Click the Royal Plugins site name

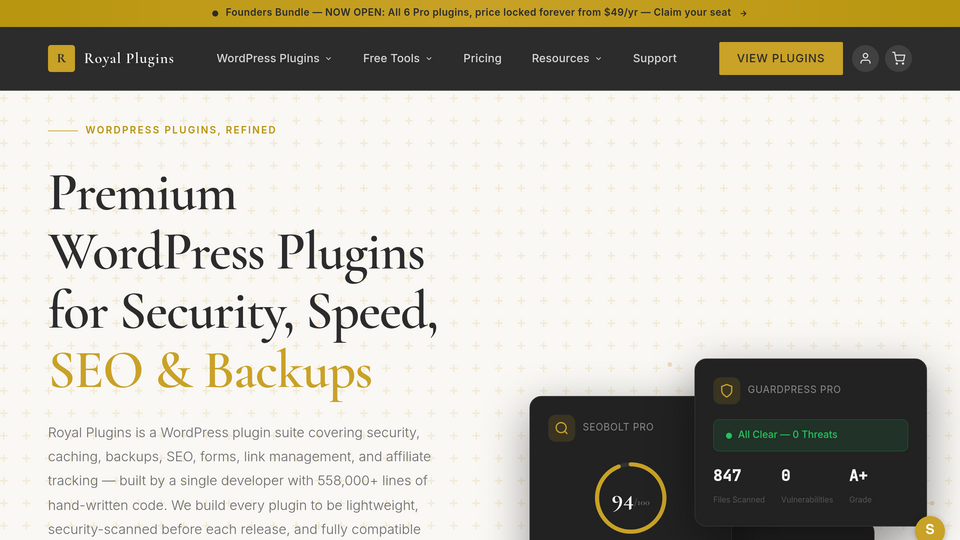(x=129, y=59)
